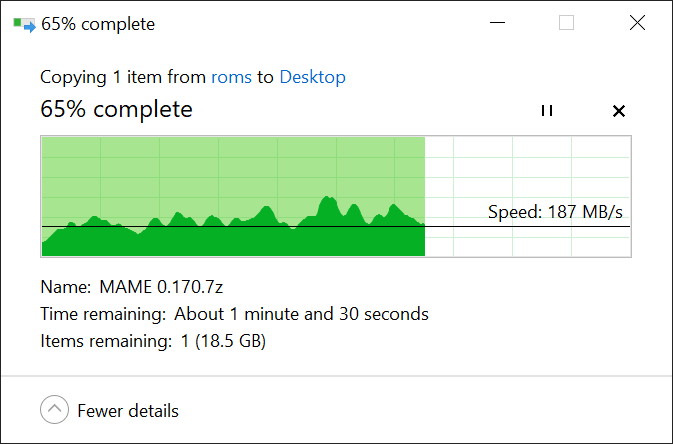The width and height of the screenshot is (673, 444).
Task: Minimize the copy progress window
Action: (497, 23)
